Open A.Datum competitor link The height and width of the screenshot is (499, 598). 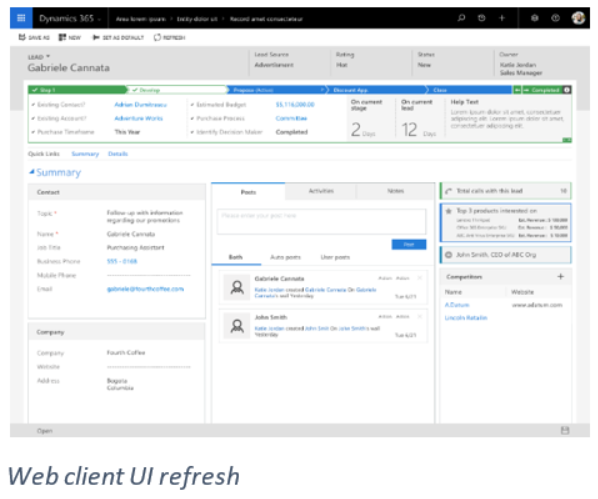coord(457,305)
